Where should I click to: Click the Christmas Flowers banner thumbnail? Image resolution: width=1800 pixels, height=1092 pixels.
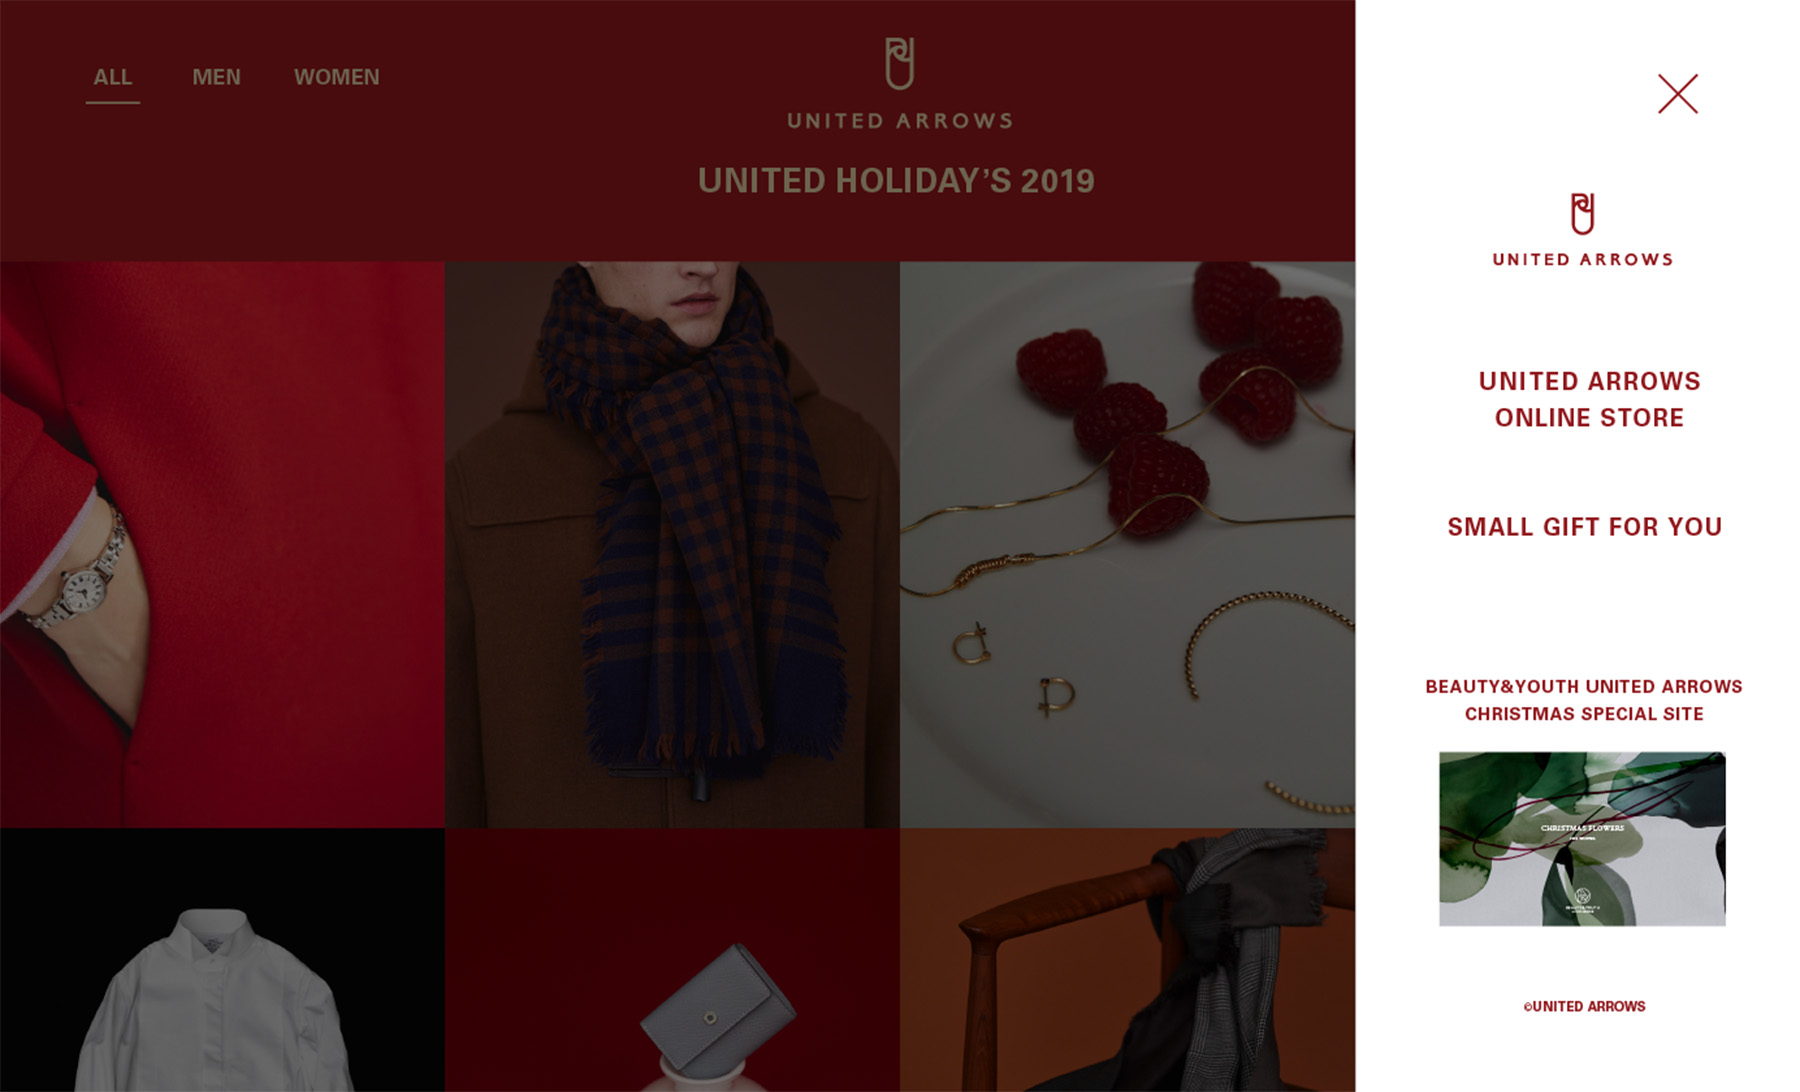[1582, 838]
